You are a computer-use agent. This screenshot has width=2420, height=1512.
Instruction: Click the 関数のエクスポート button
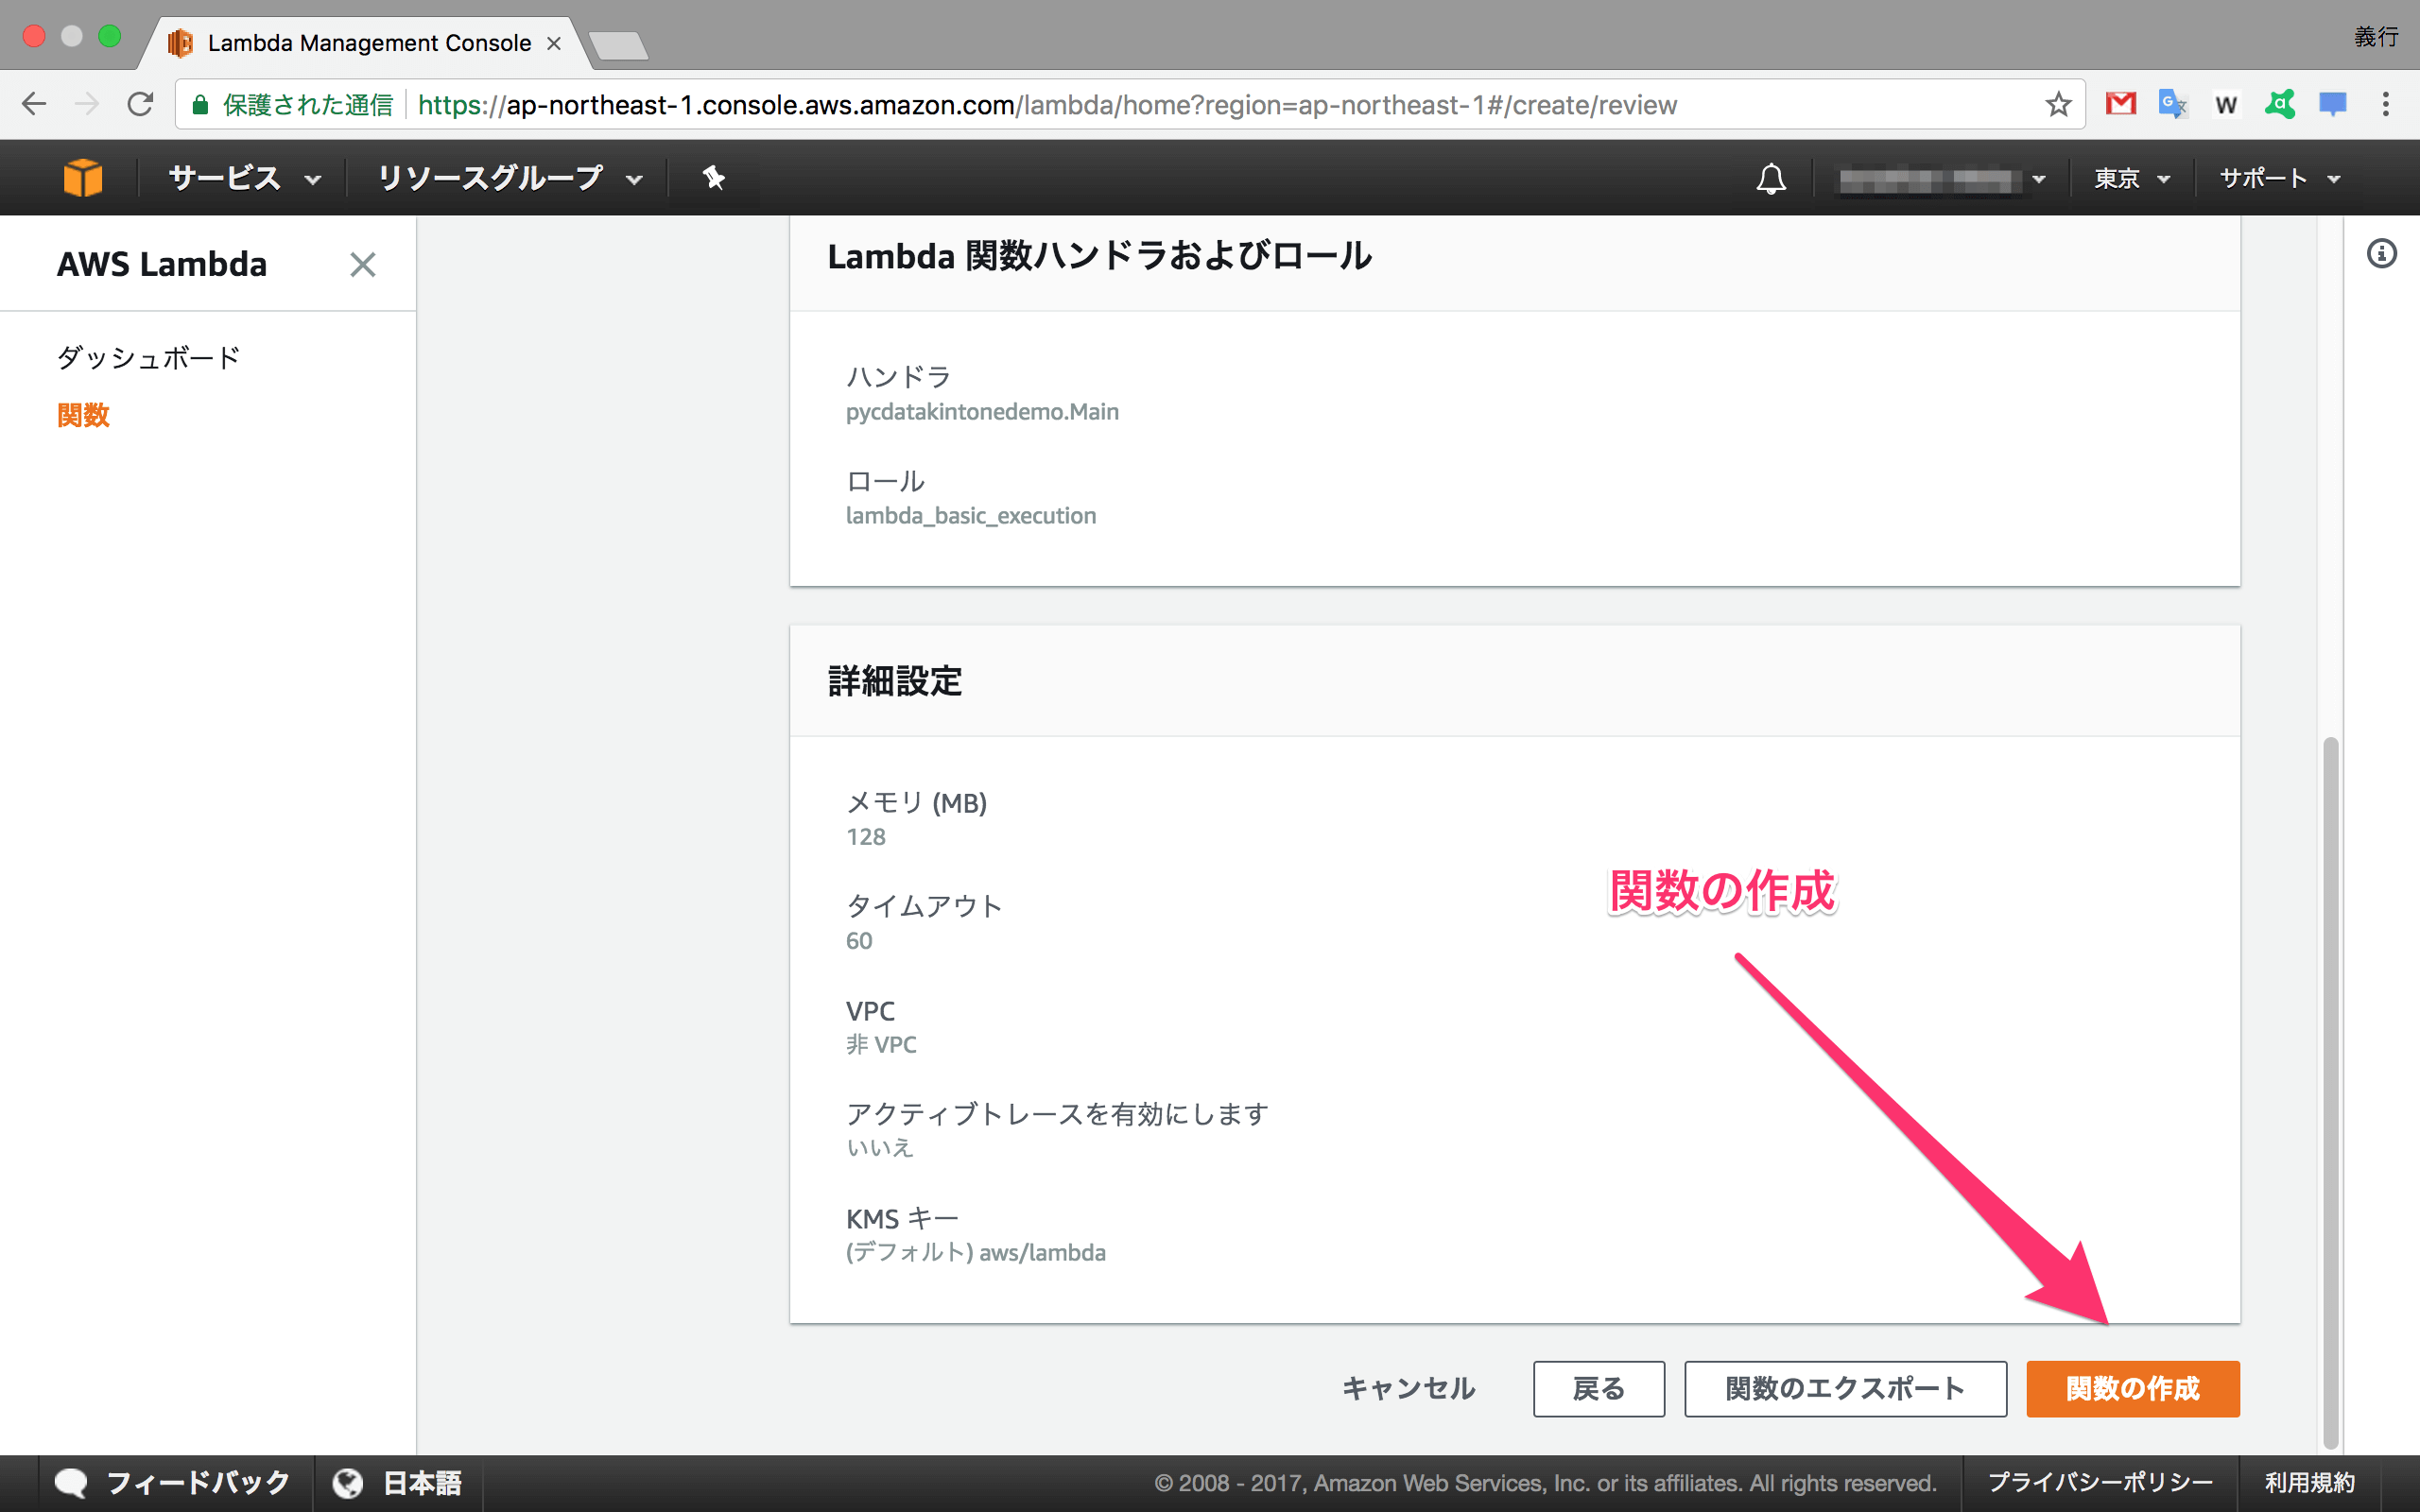(x=1844, y=1388)
